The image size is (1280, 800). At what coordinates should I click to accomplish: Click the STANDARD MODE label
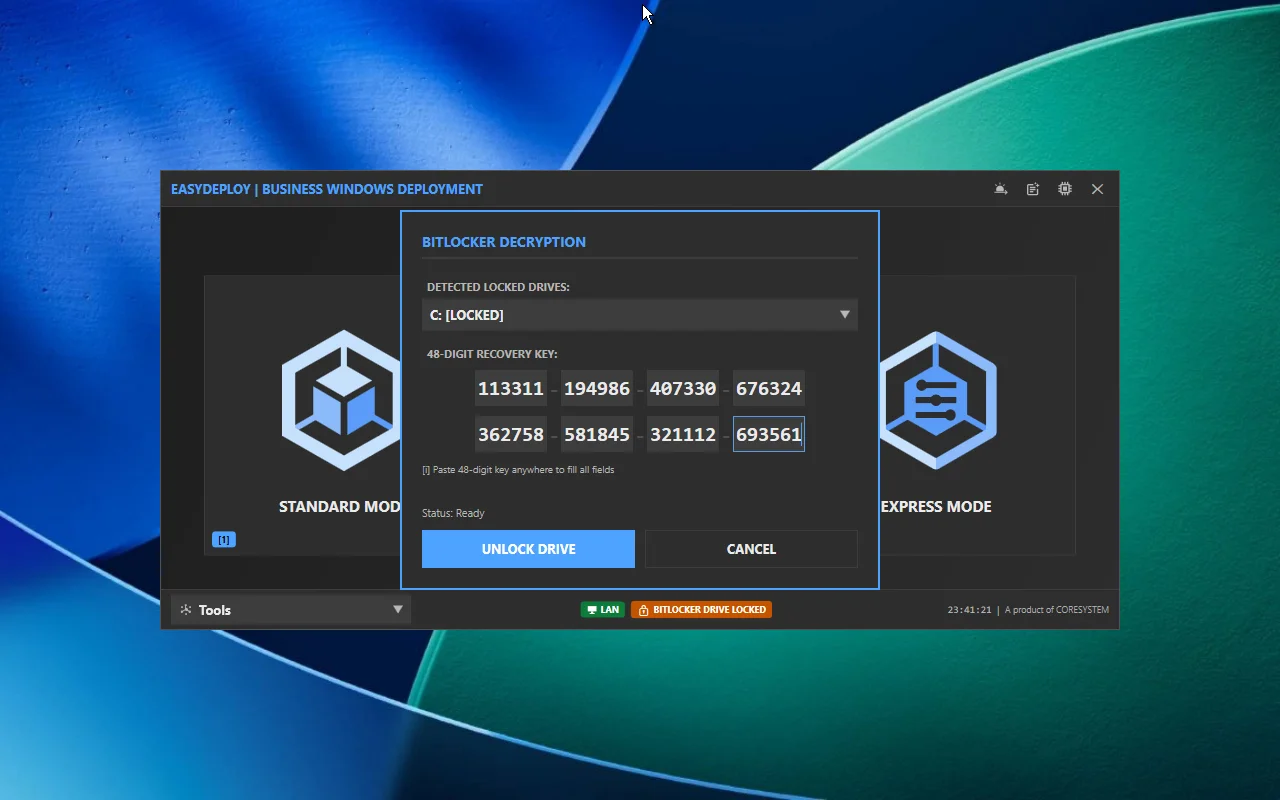(x=340, y=507)
